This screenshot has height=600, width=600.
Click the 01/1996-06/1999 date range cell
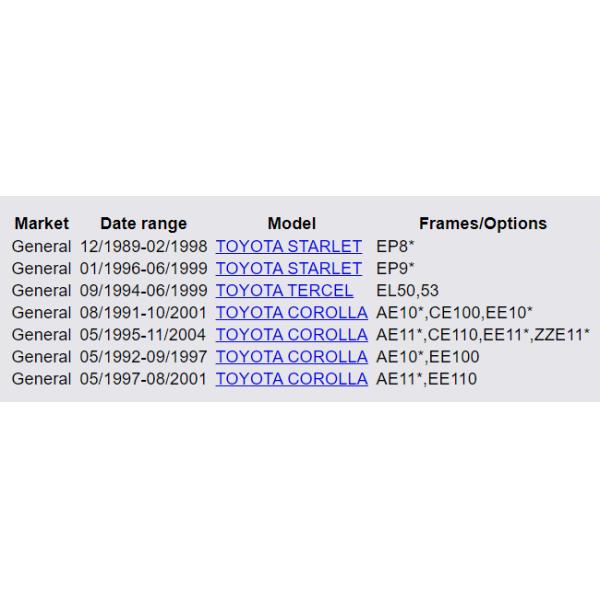(x=143, y=268)
